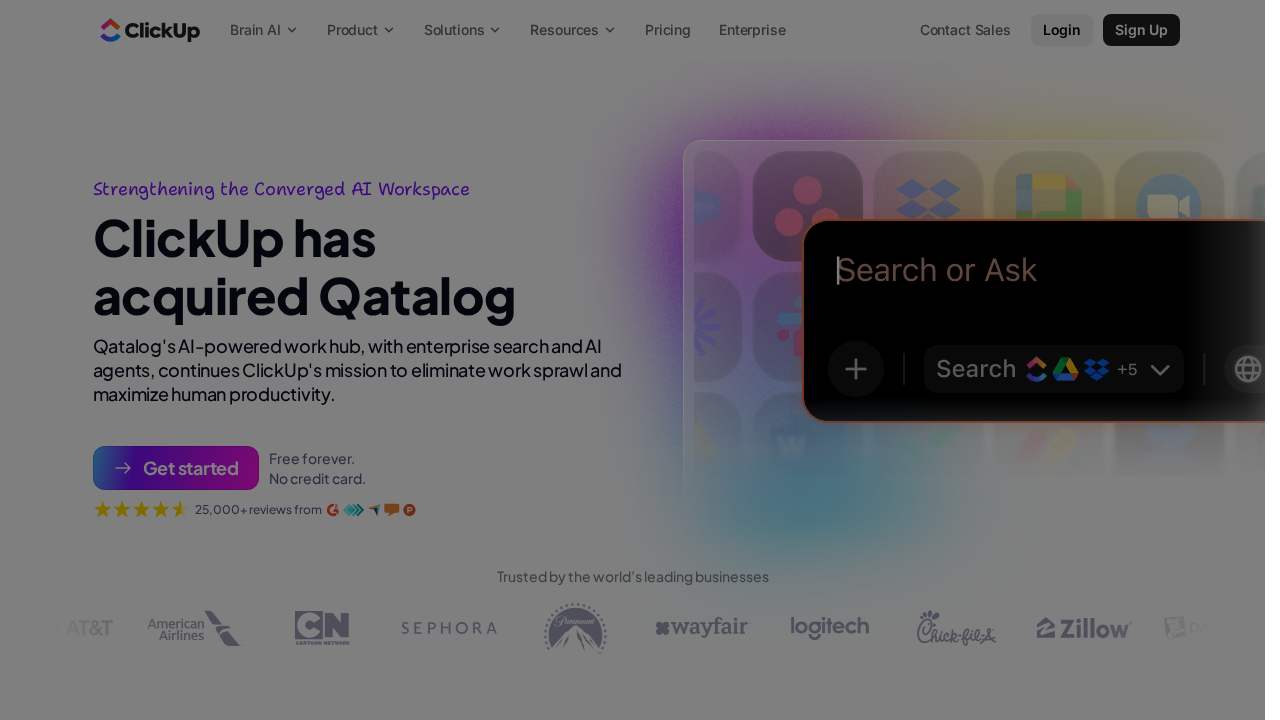Click the speech bubble review site icon
This screenshot has height=720, width=1280.
[x=392, y=509]
